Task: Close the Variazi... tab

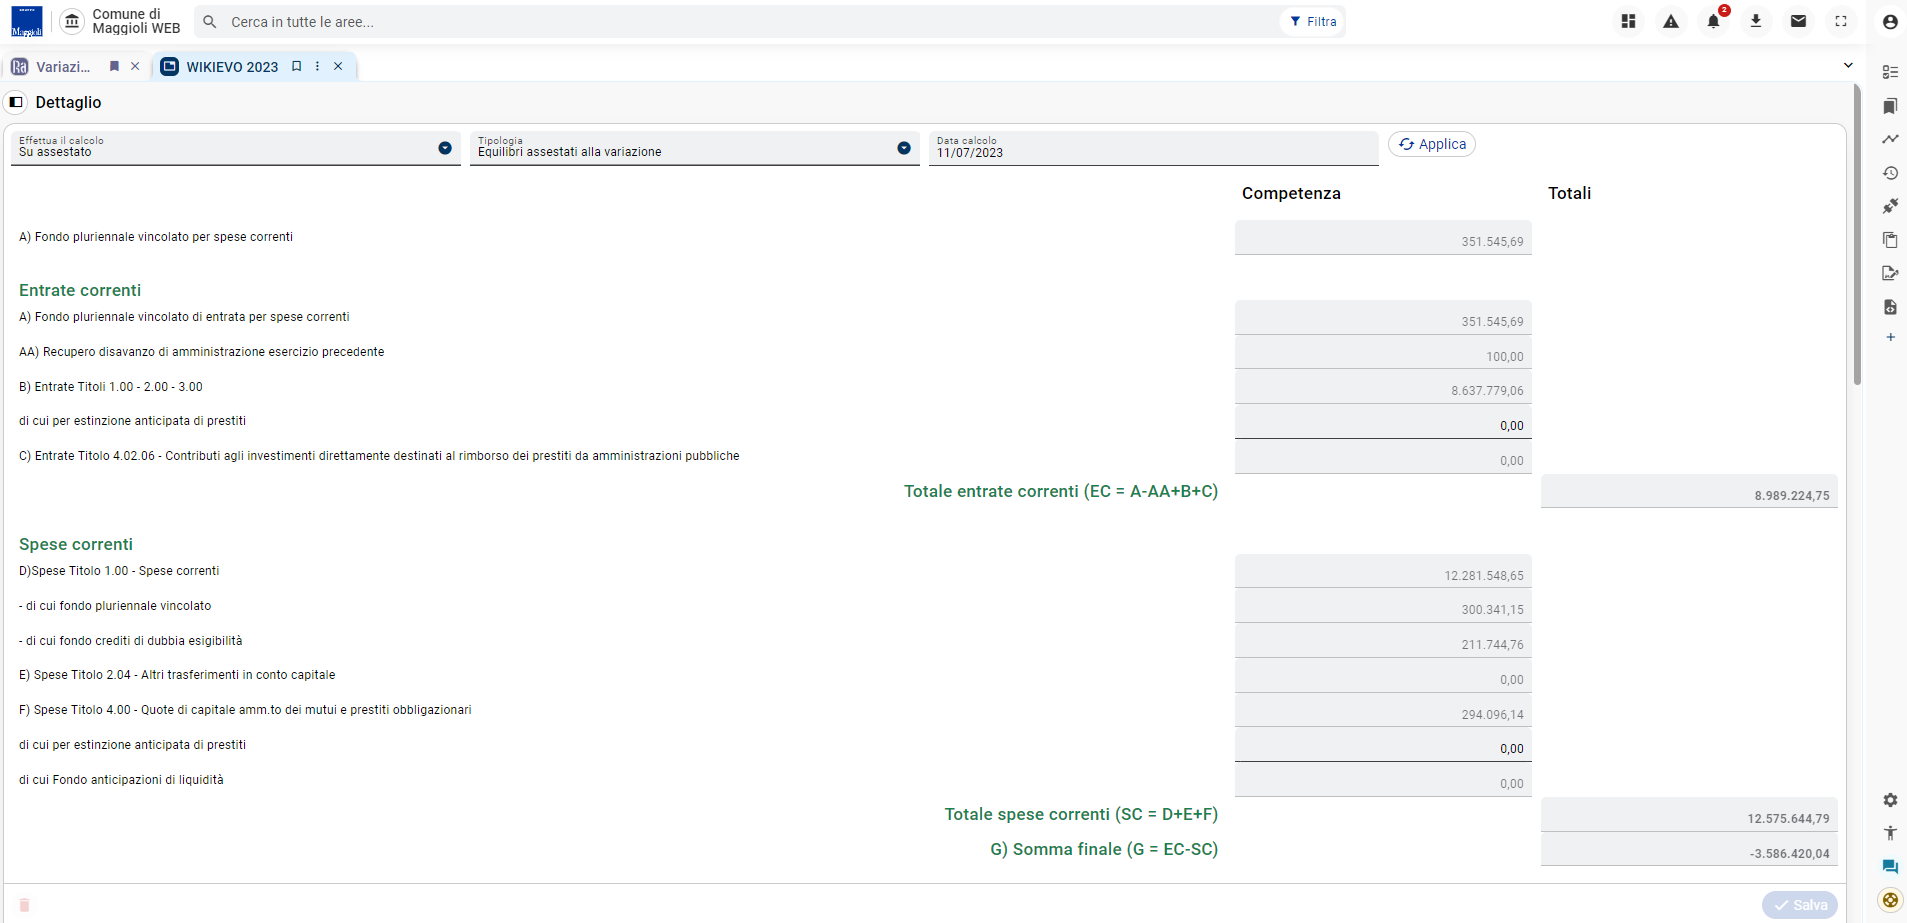Action: tap(135, 66)
